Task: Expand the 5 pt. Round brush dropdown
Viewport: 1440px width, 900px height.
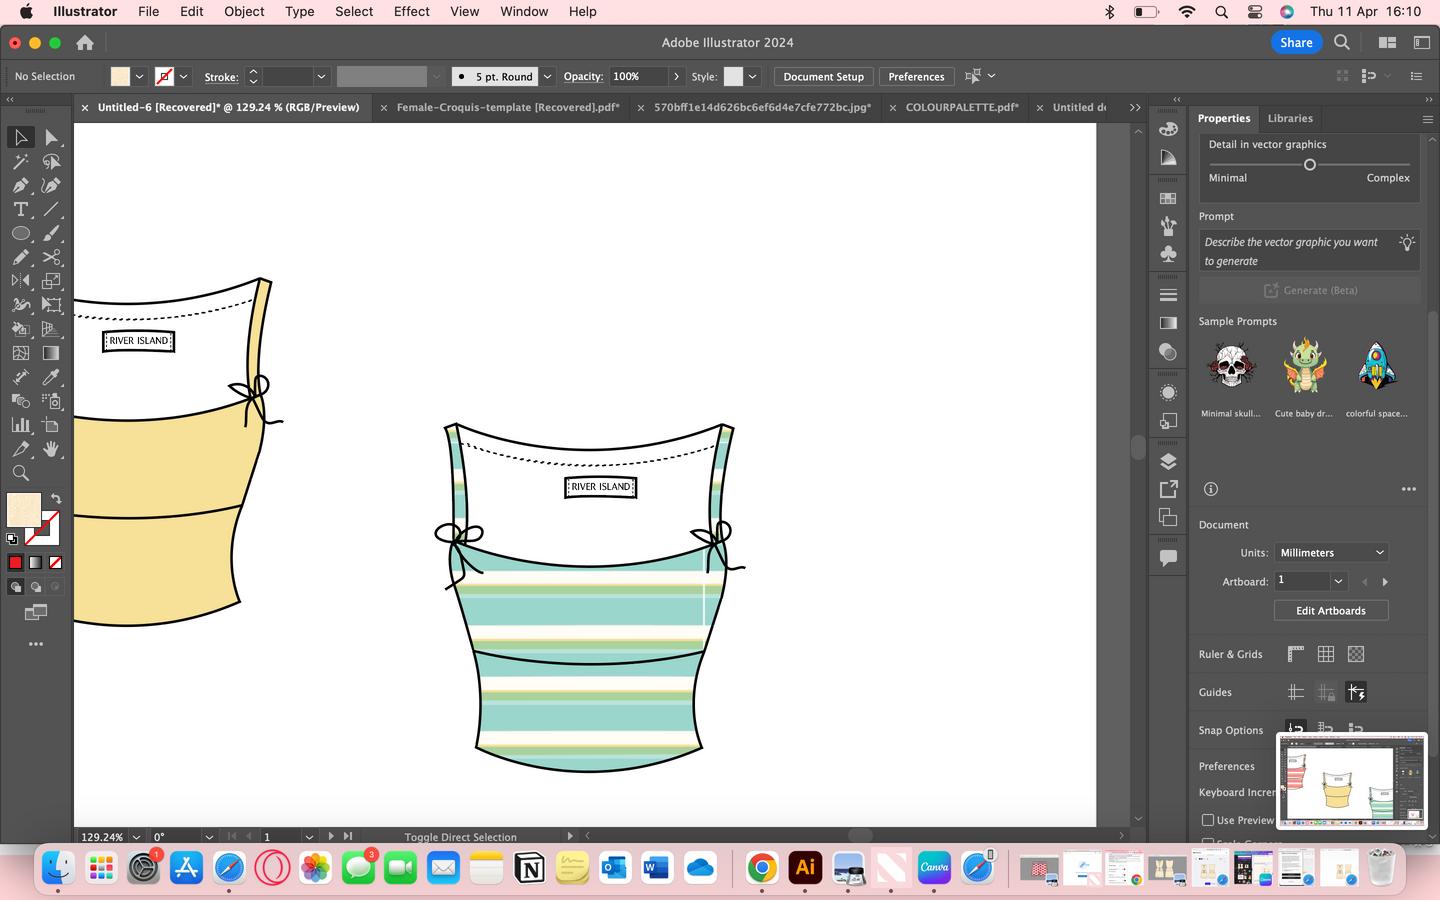Action: click(x=547, y=77)
